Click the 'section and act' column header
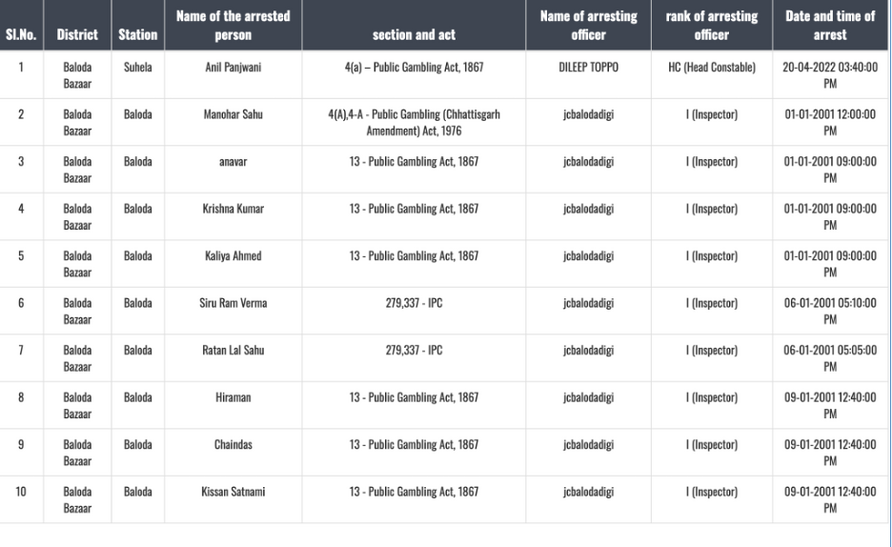892x547 pixels. point(413,34)
